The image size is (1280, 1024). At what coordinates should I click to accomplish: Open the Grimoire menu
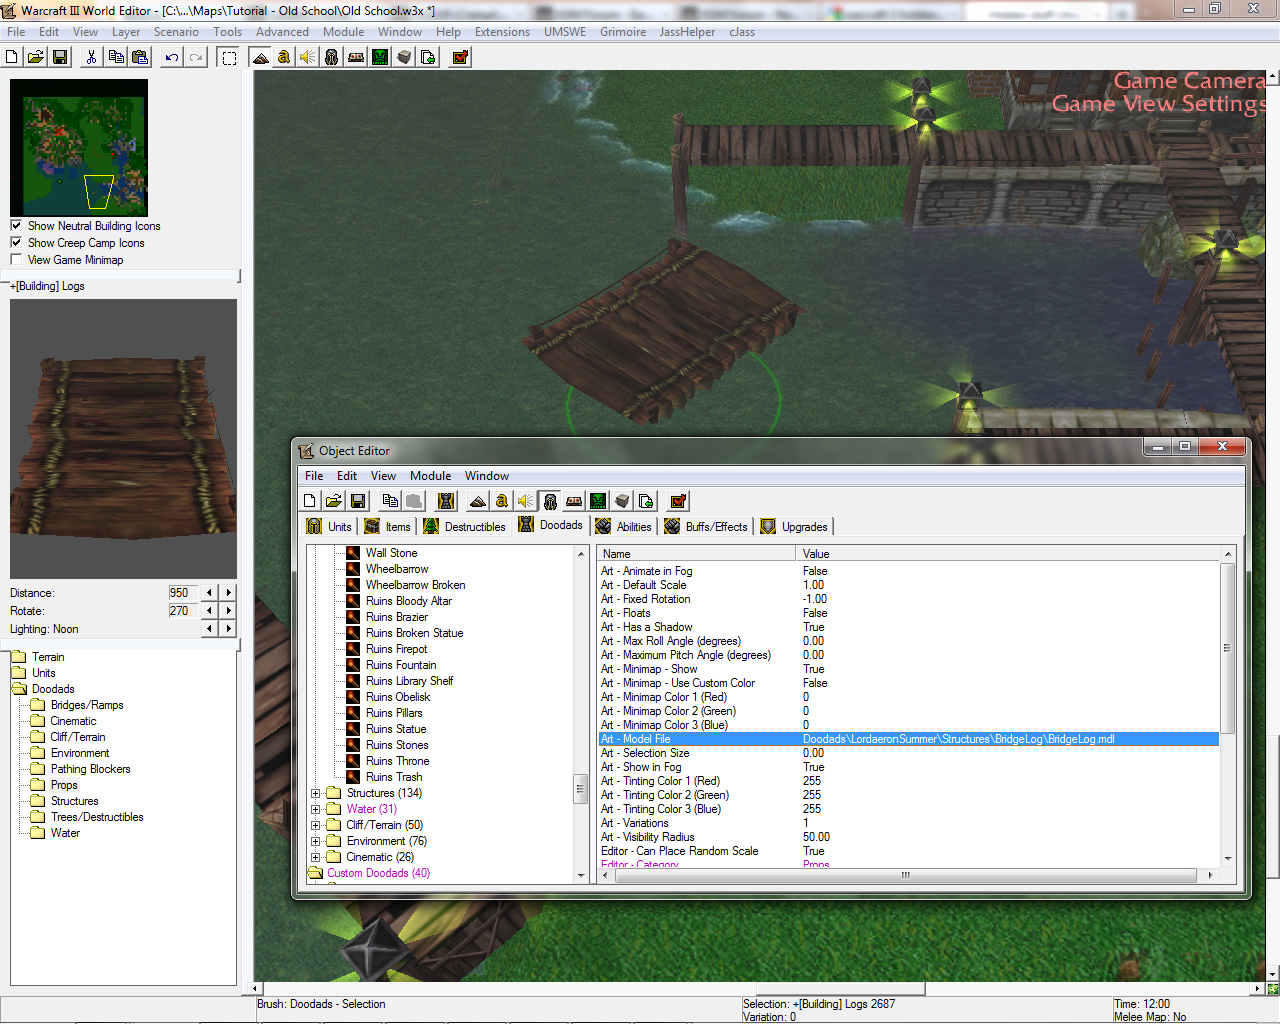(x=623, y=32)
